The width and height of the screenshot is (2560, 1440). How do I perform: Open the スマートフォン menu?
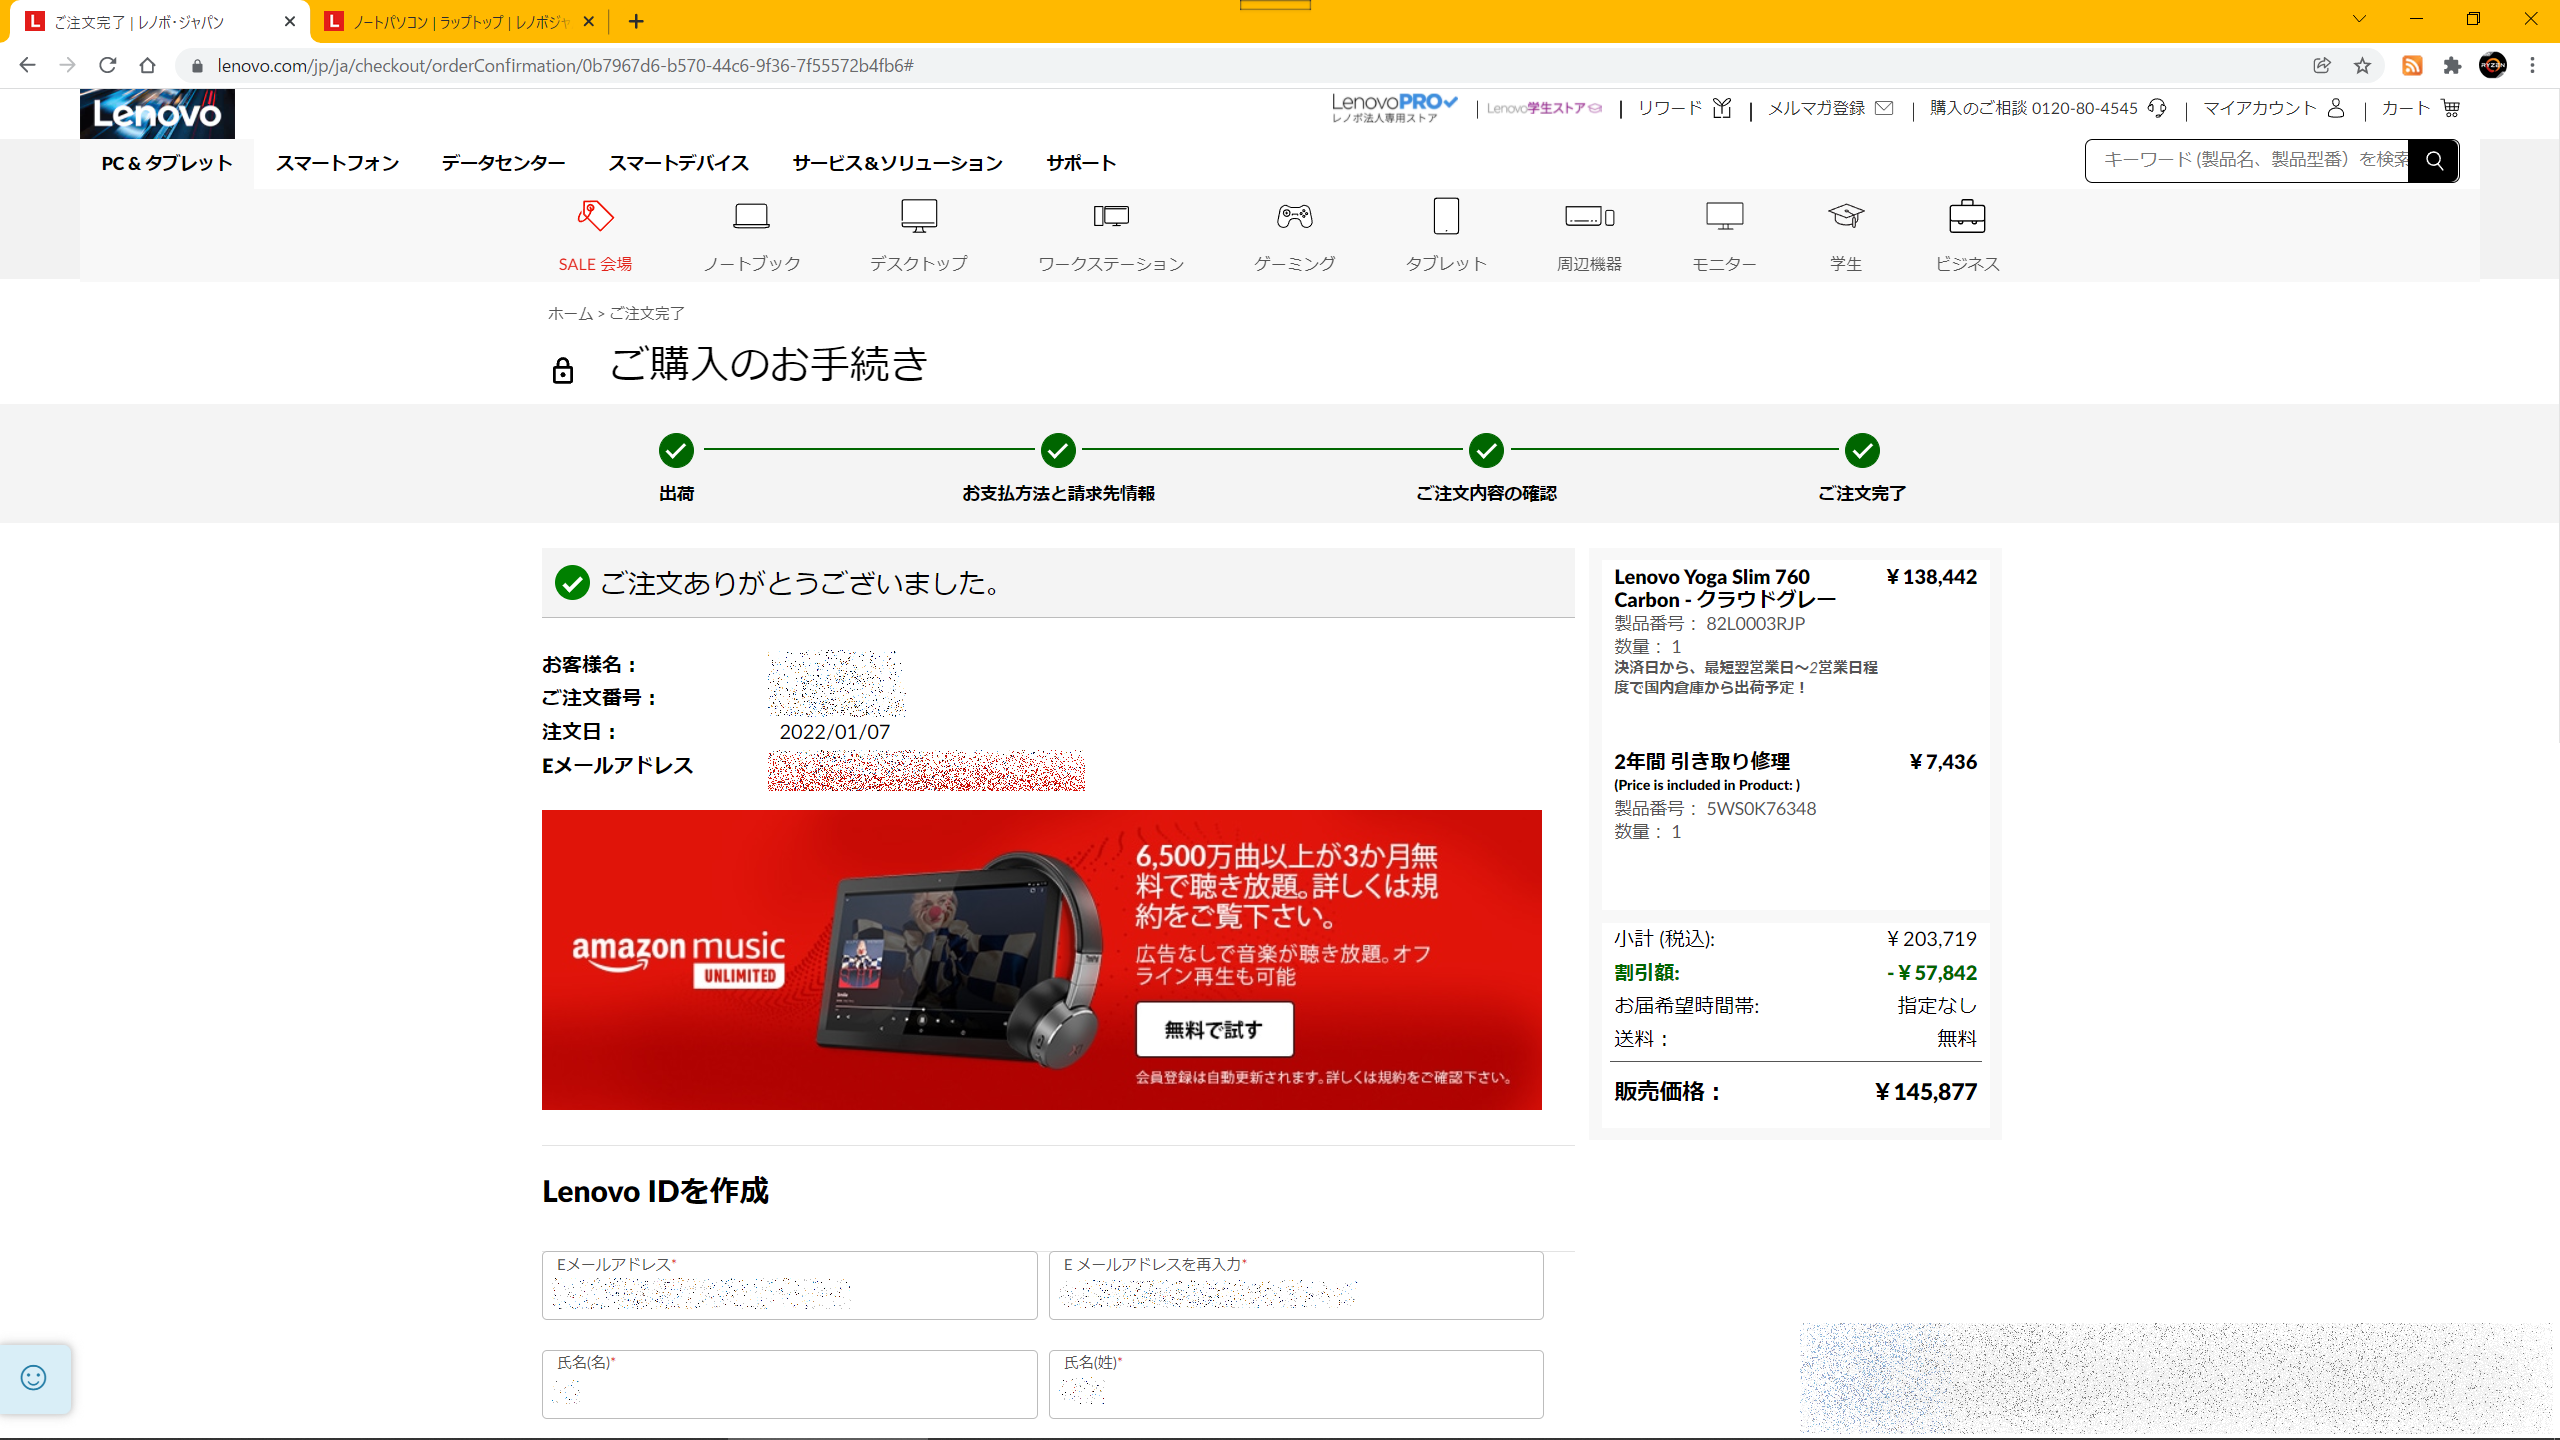(x=337, y=163)
